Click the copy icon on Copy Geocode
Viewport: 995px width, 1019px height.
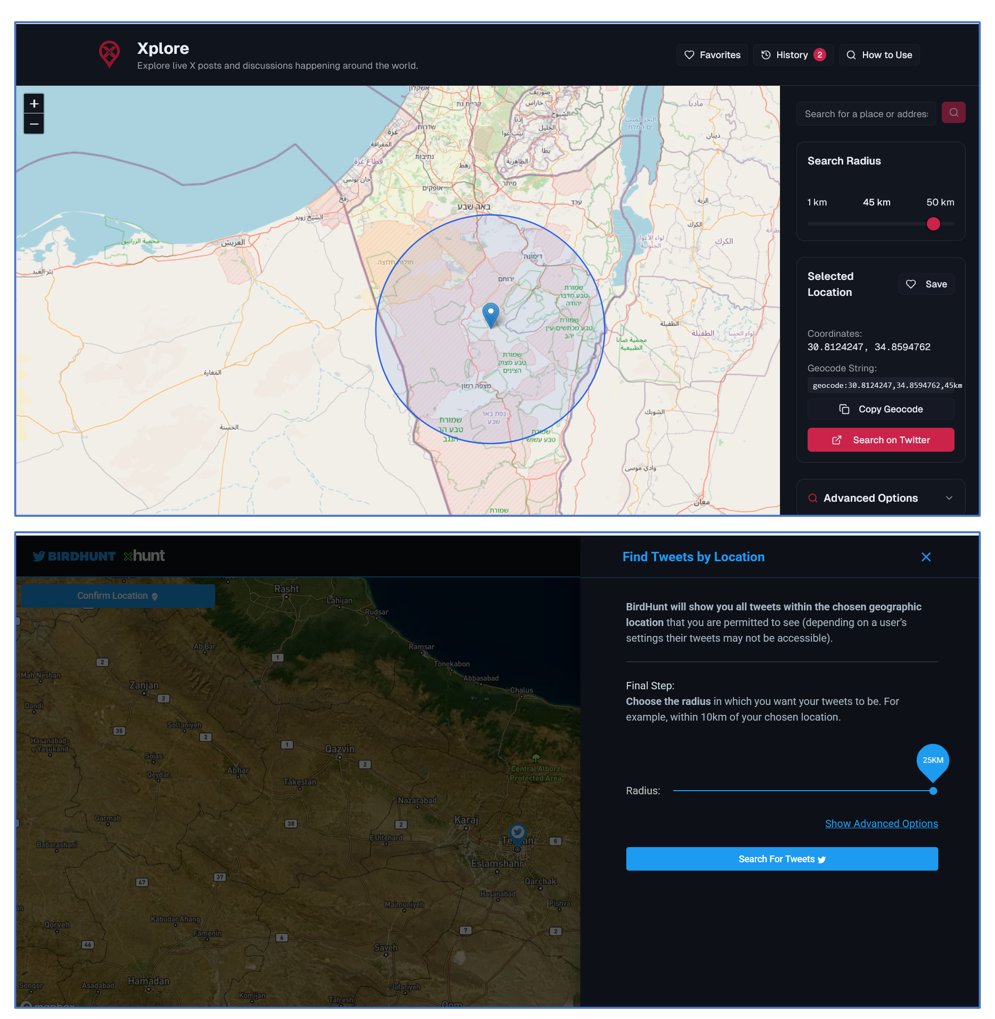coord(843,408)
